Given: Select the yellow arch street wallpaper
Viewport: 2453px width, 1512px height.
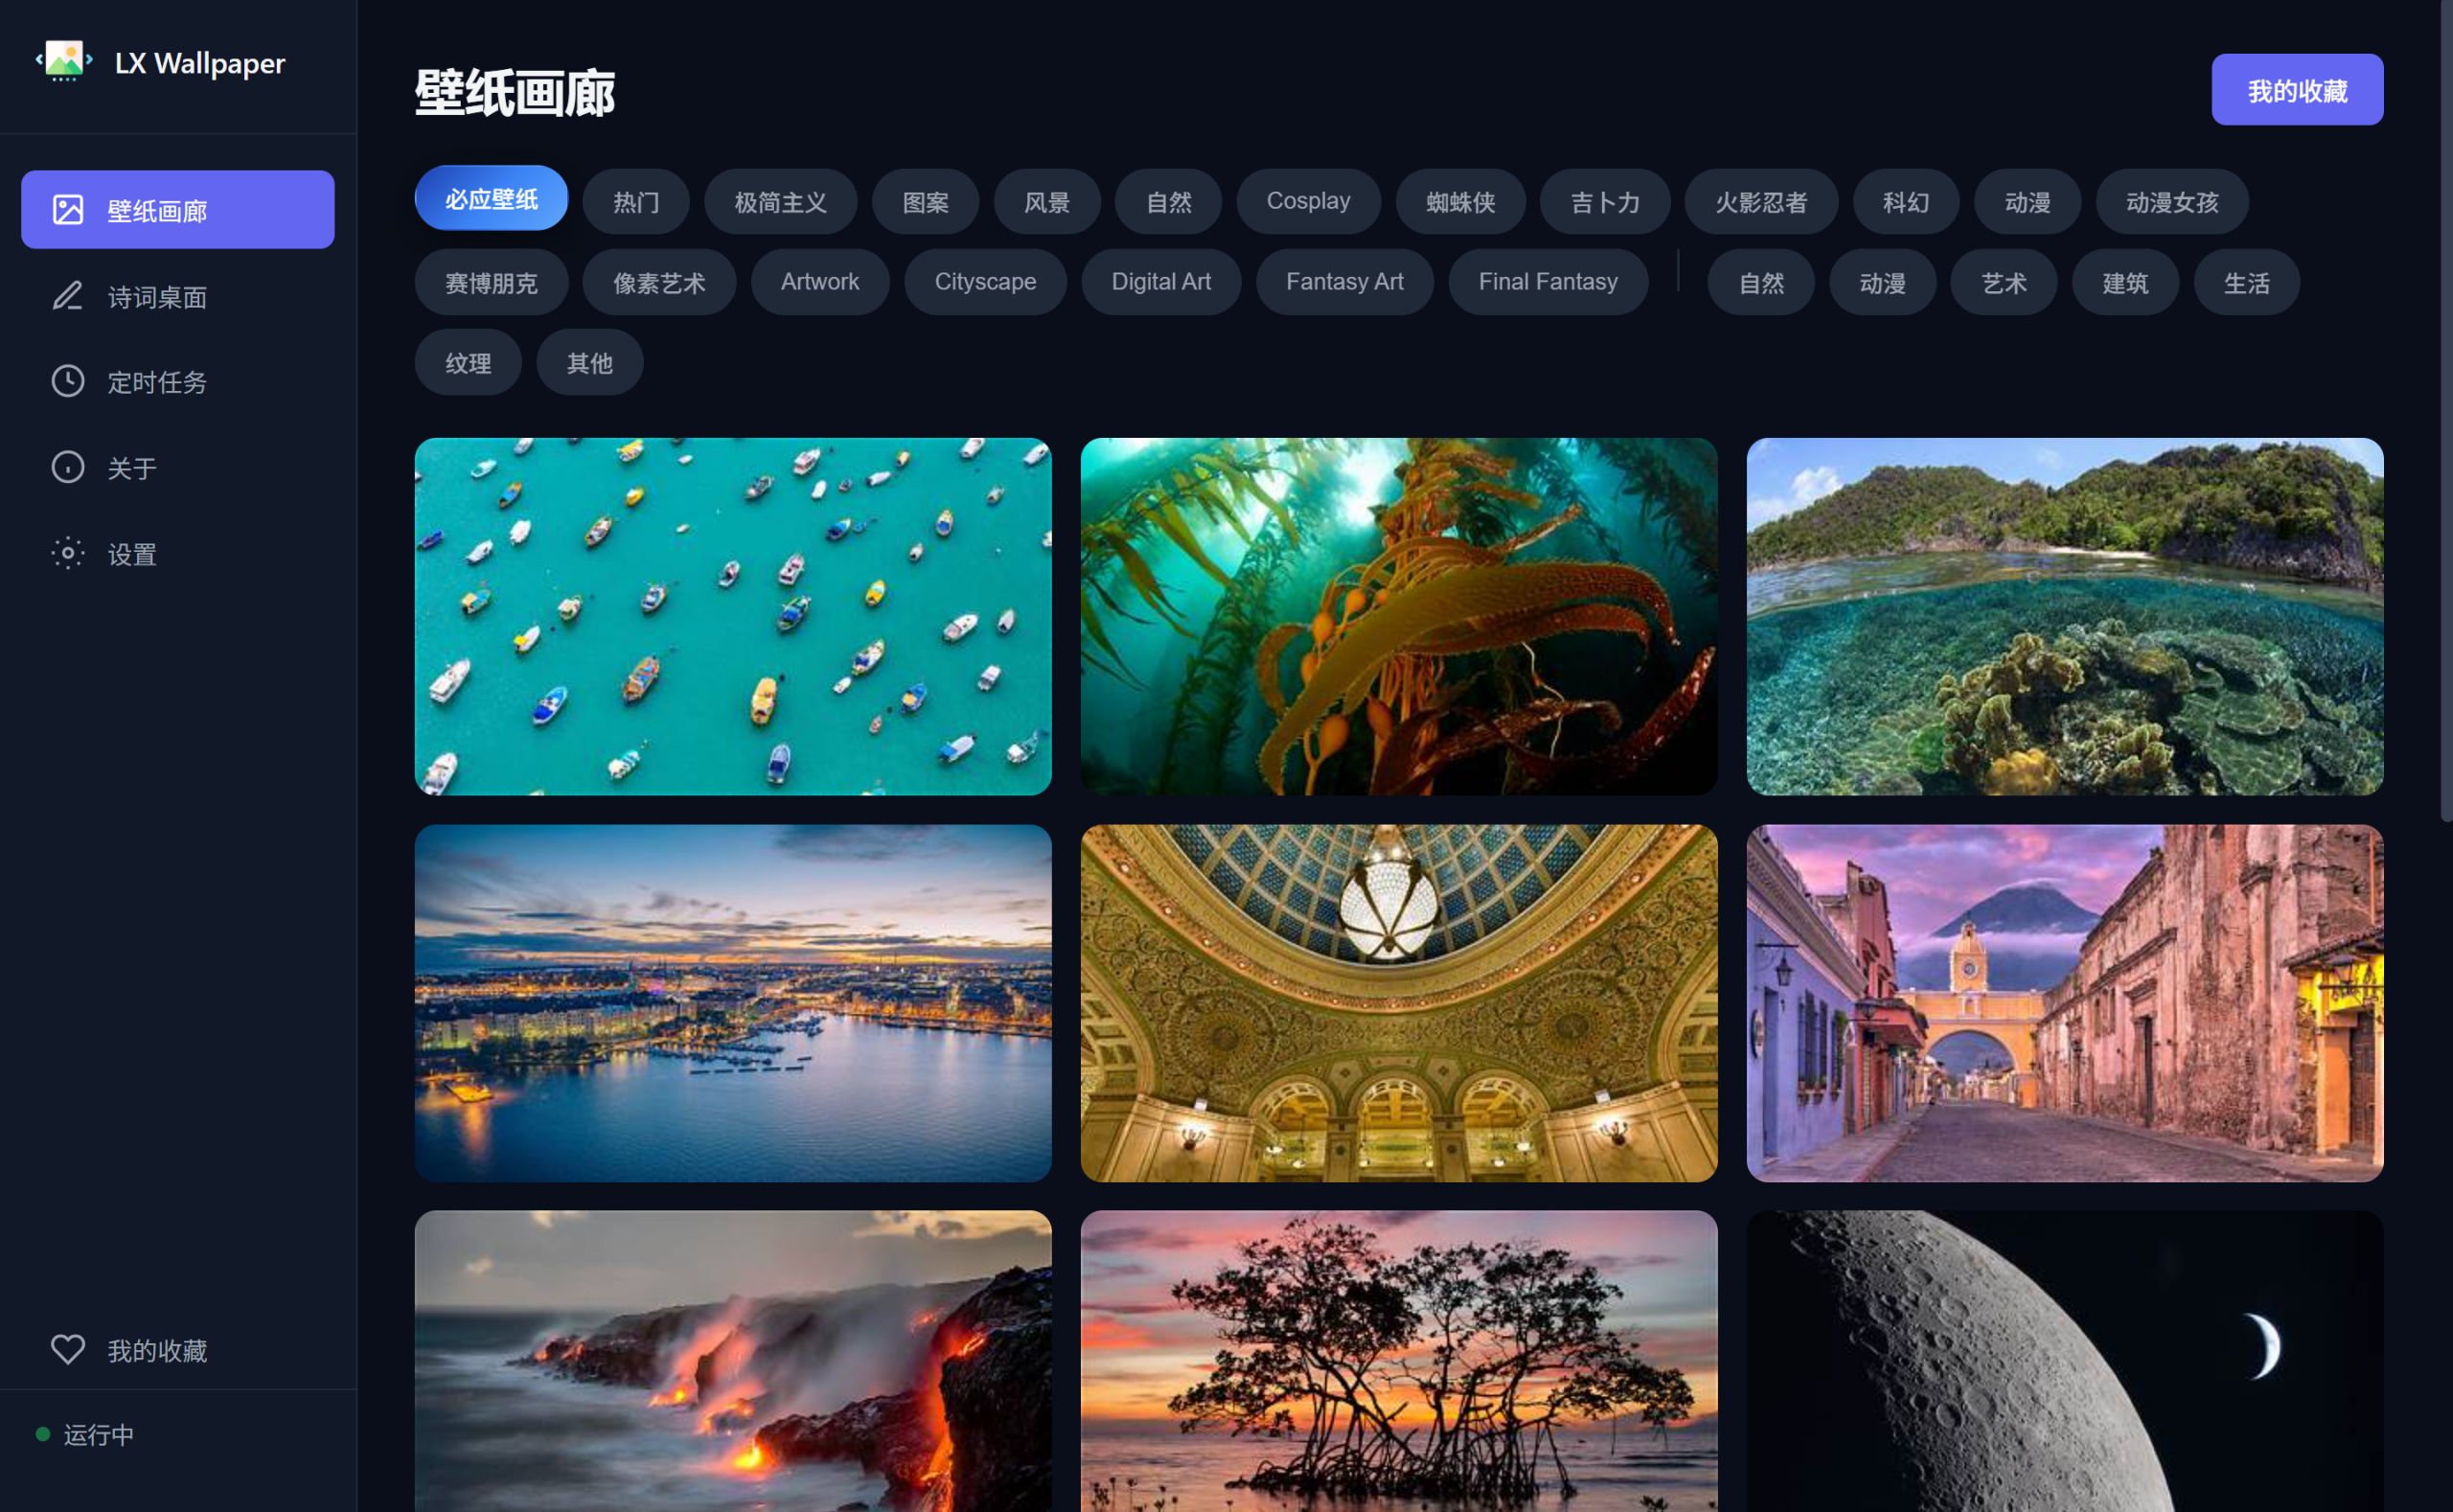Looking at the screenshot, I should [2065, 1003].
